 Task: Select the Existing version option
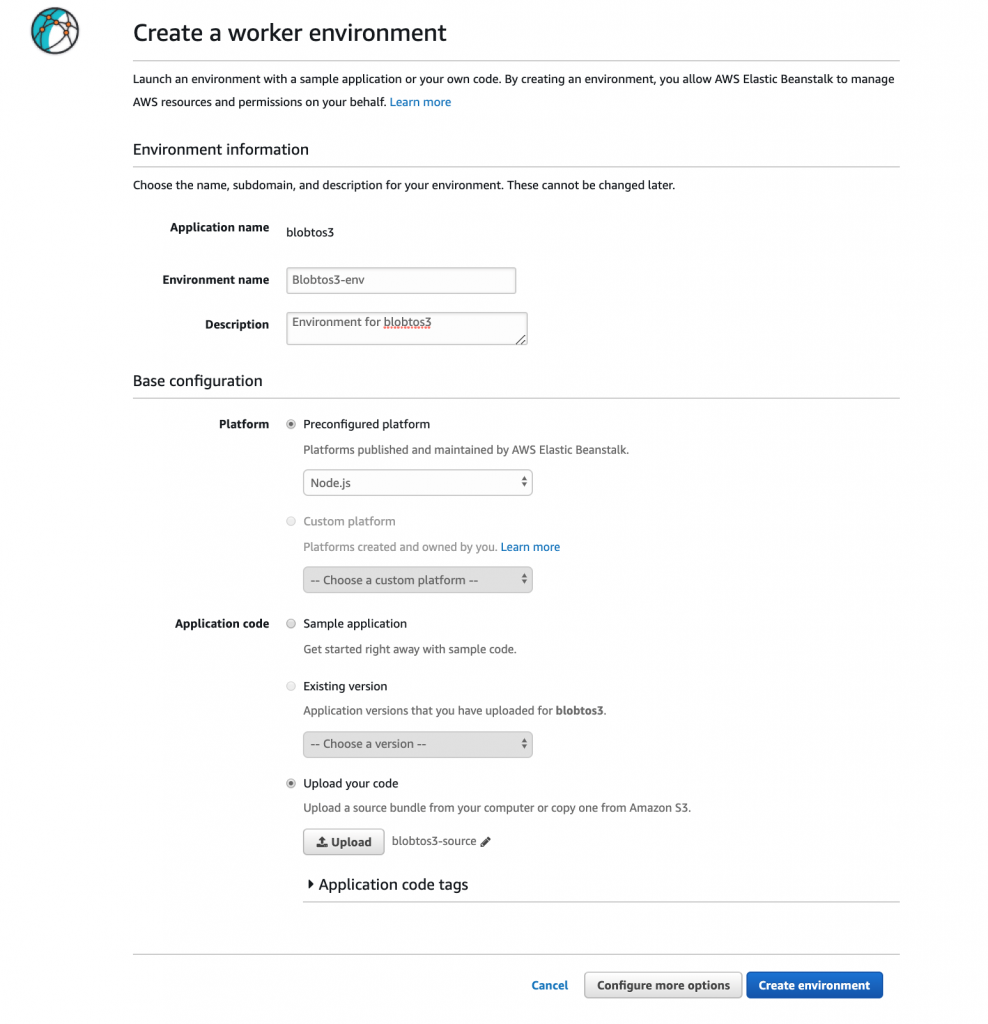pyautogui.click(x=290, y=686)
